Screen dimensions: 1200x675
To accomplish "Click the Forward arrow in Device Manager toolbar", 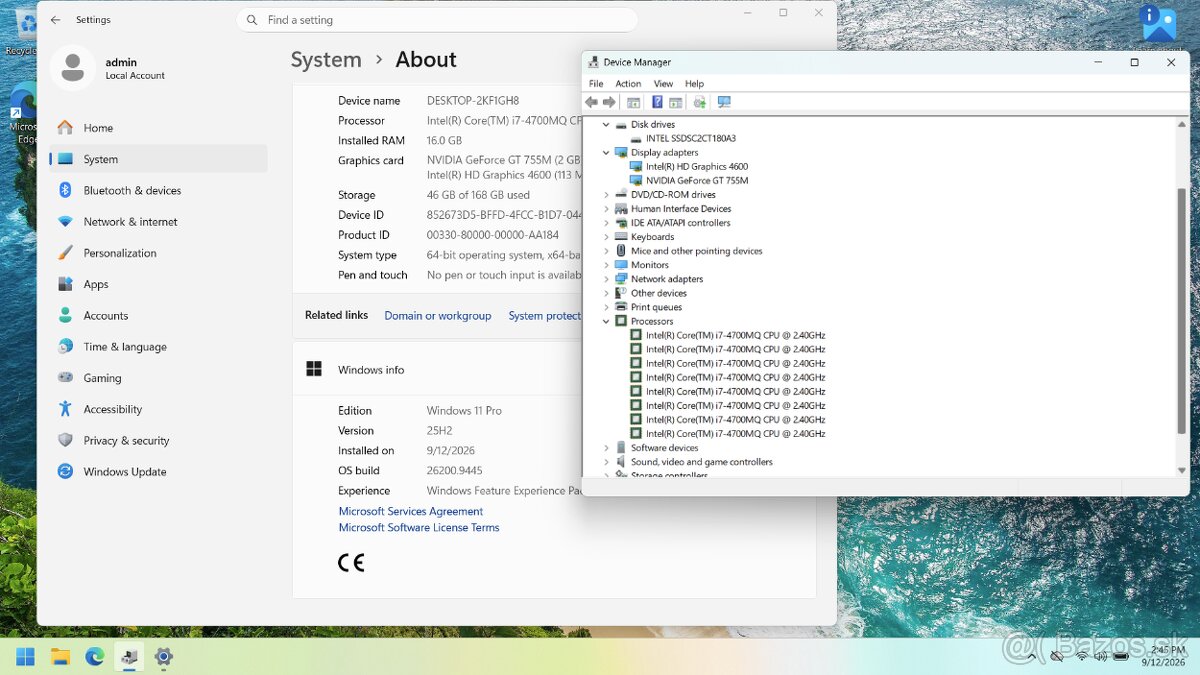I will 609,102.
